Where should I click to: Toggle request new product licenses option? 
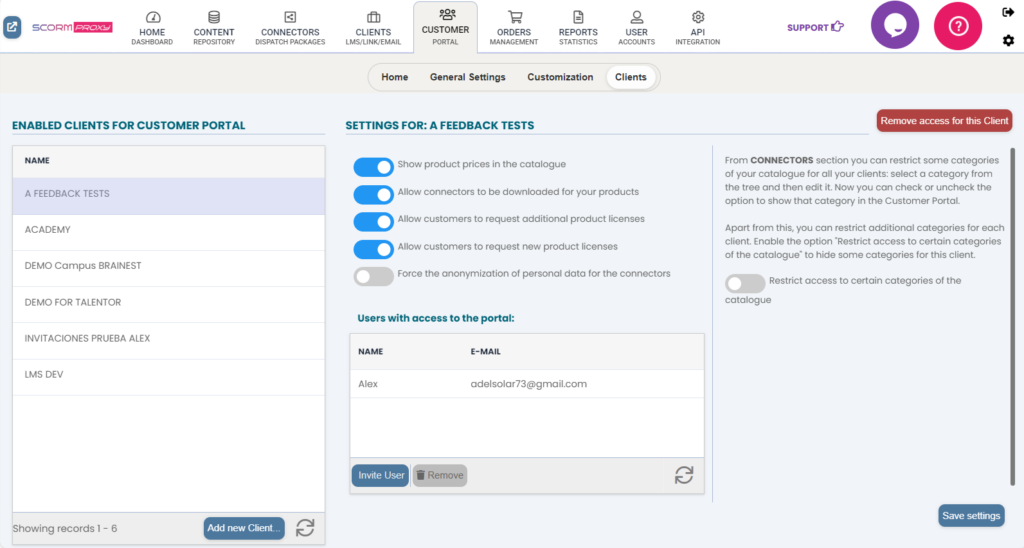[x=374, y=249]
